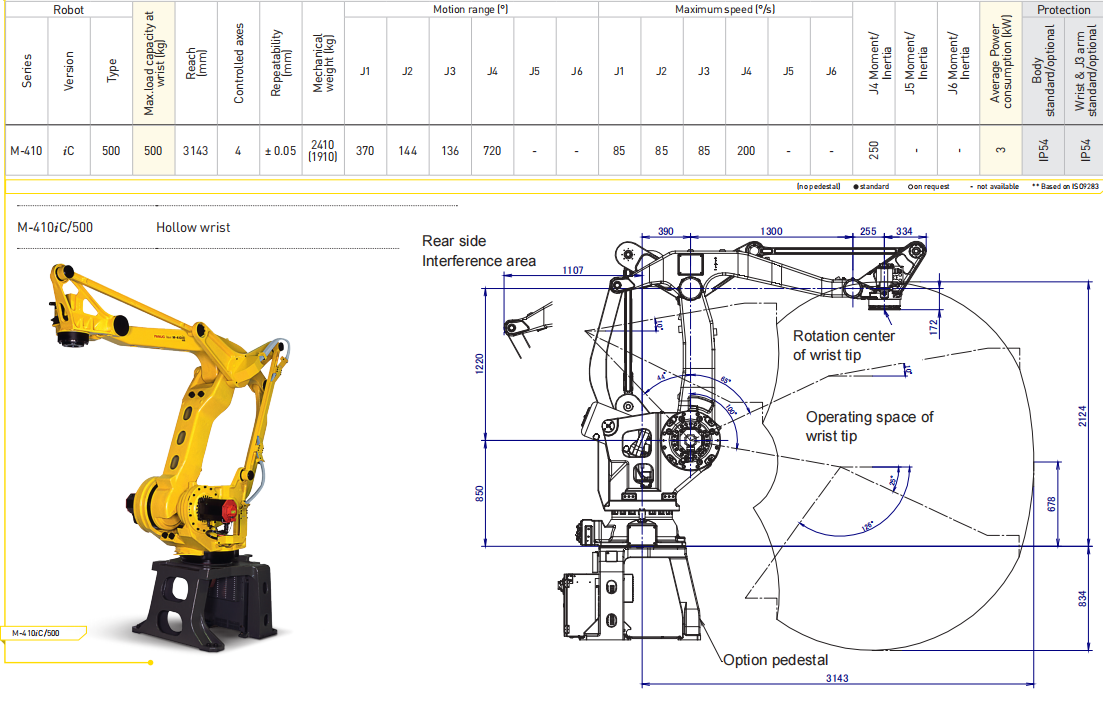The image size is (1103, 710).
Task: Select the "334" dimension in the drawing
Action: pos(904,231)
